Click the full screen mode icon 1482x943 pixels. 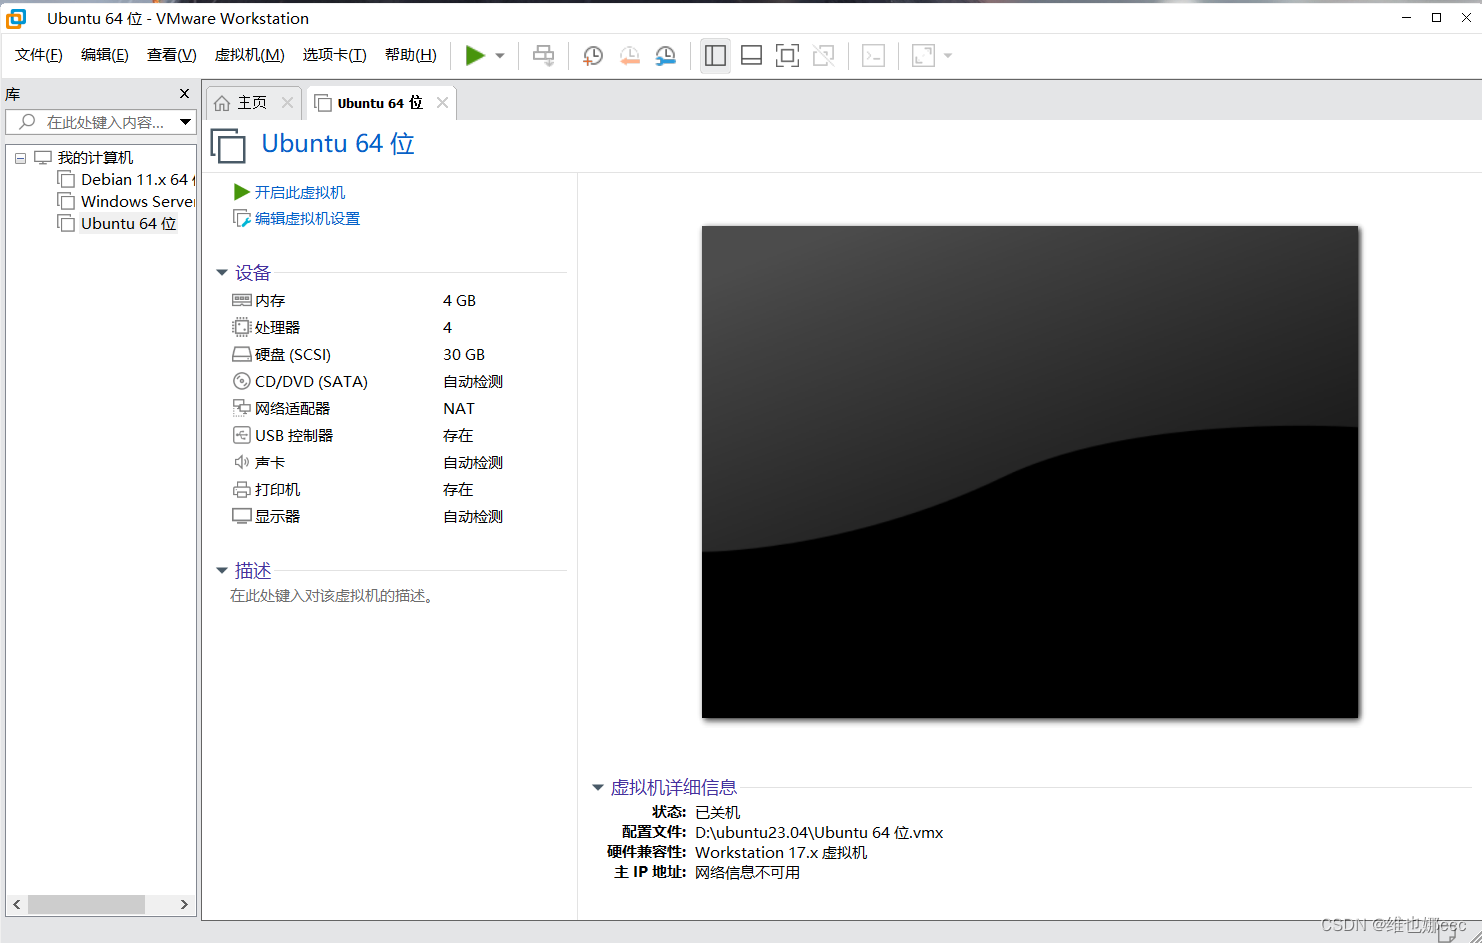787,55
